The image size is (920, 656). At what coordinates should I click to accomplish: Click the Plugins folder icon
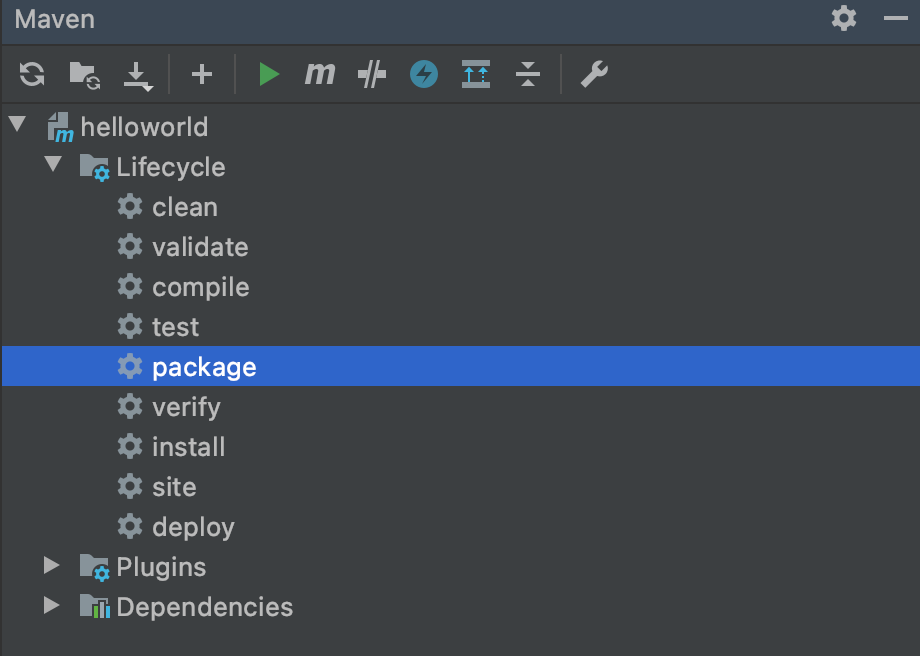94,567
